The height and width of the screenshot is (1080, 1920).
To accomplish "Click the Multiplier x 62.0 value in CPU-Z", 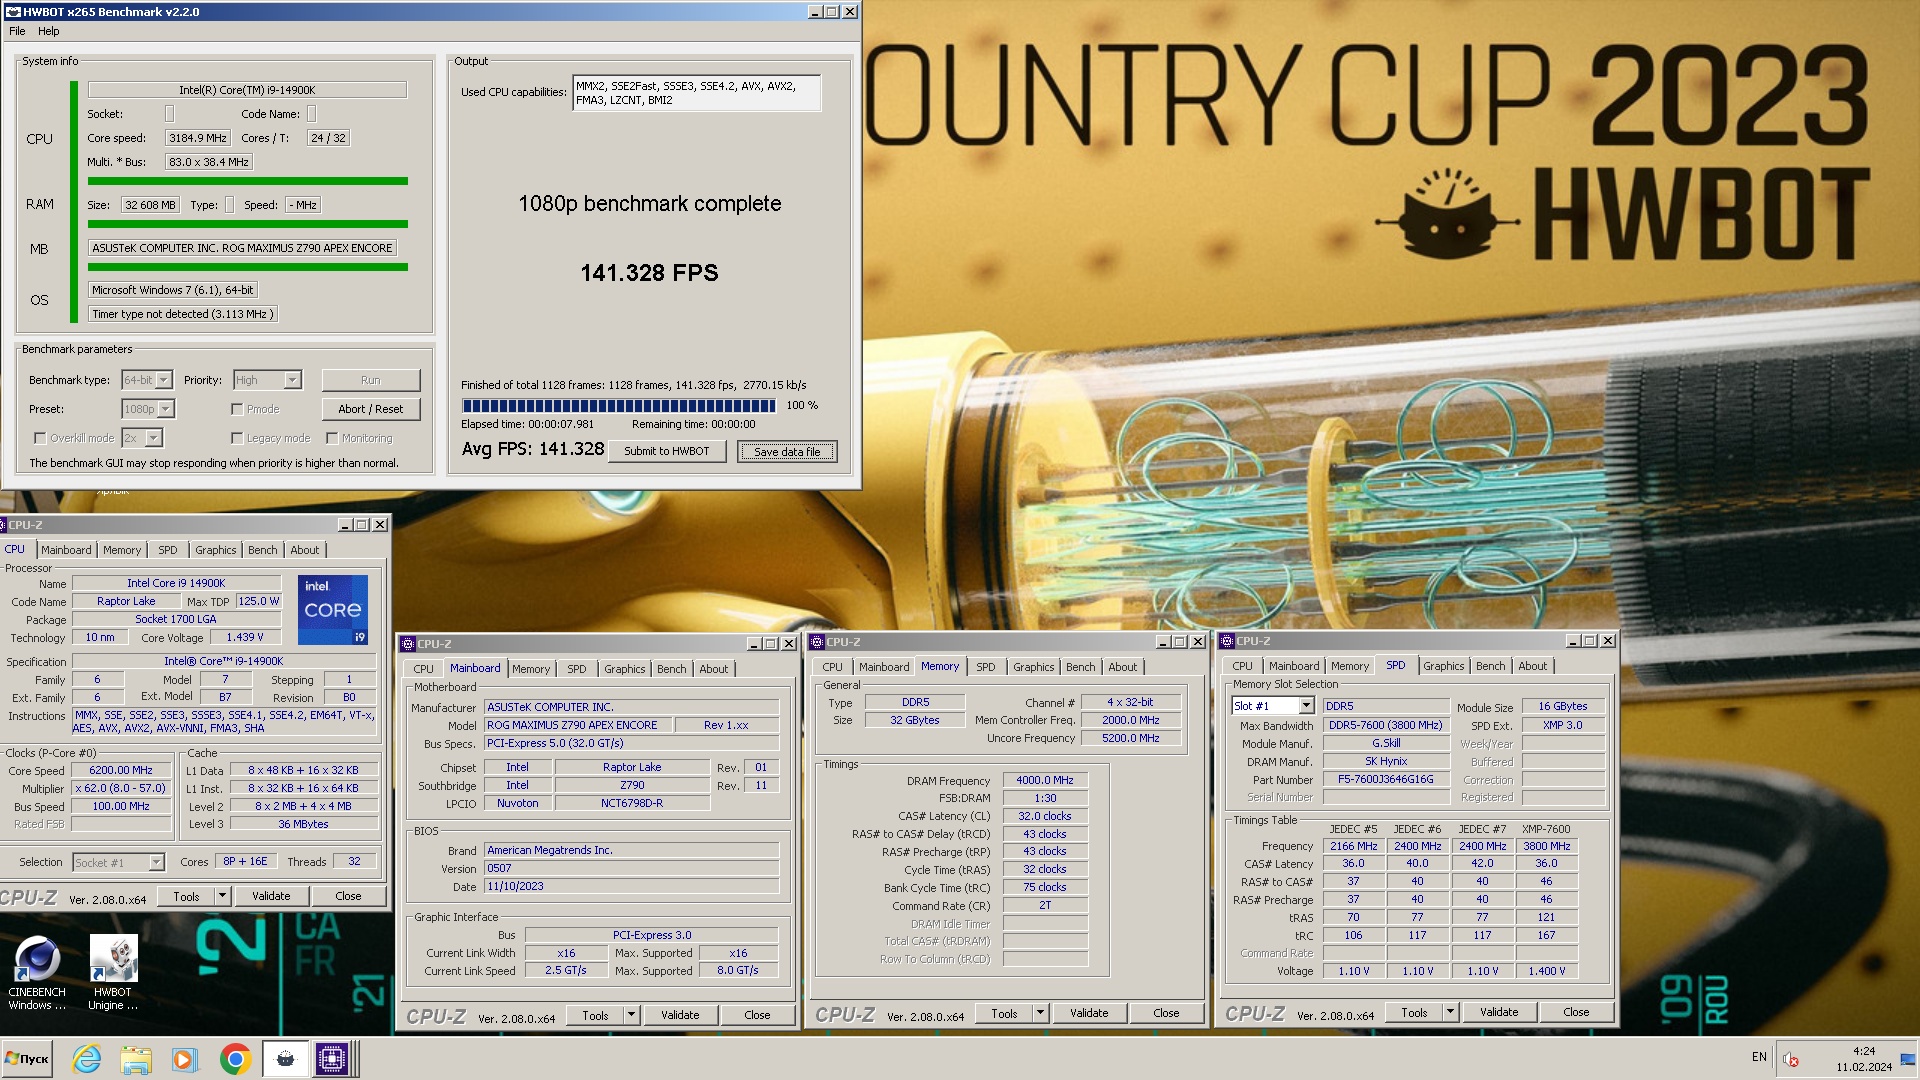I will (x=120, y=788).
